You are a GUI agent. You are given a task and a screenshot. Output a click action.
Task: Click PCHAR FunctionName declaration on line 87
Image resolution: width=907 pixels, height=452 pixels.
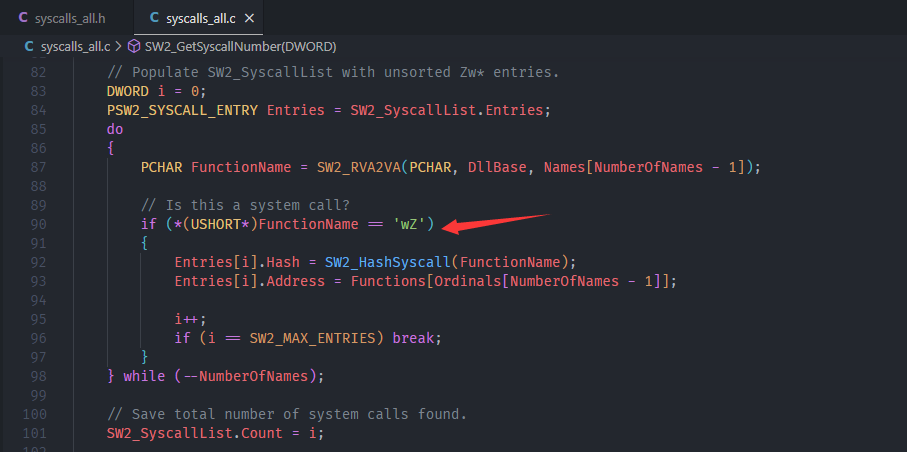point(216,167)
